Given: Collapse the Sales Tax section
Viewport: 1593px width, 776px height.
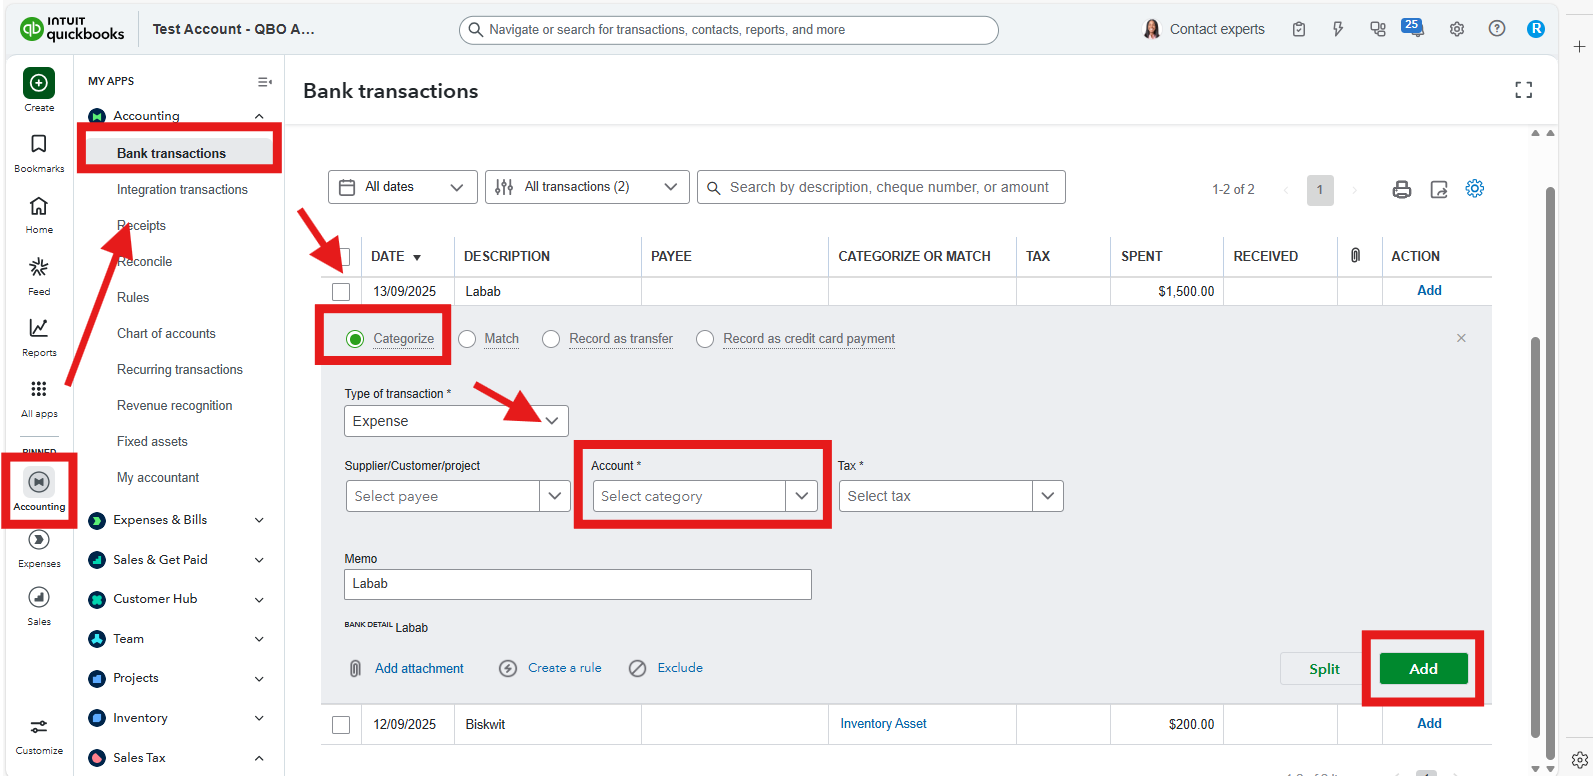Looking at the screenshot, I should tap(260, 758).
